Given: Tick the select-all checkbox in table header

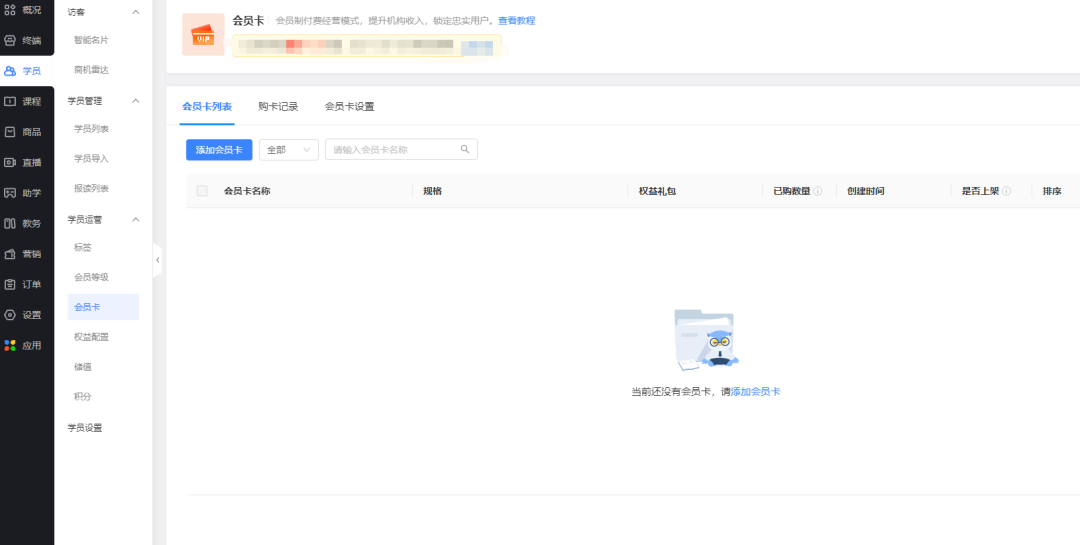Looking at the screenshot, I should click(x=202, y=191).
